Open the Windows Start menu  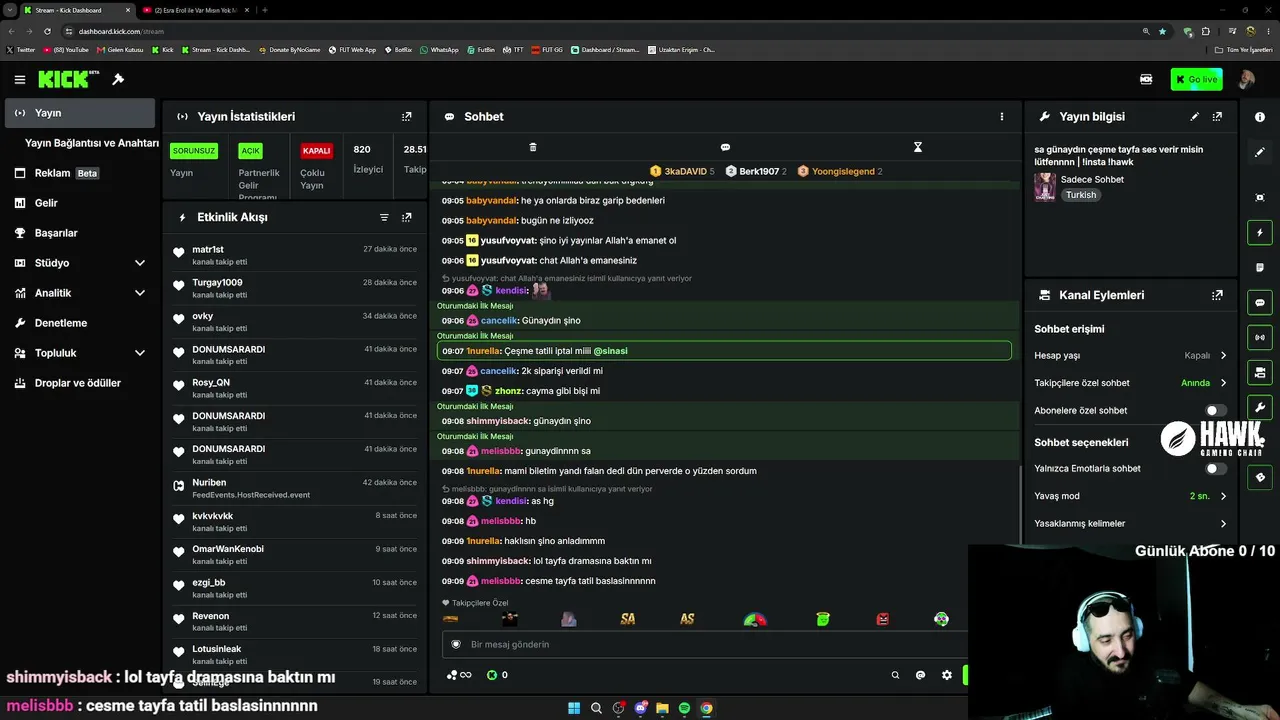[574, 708]
